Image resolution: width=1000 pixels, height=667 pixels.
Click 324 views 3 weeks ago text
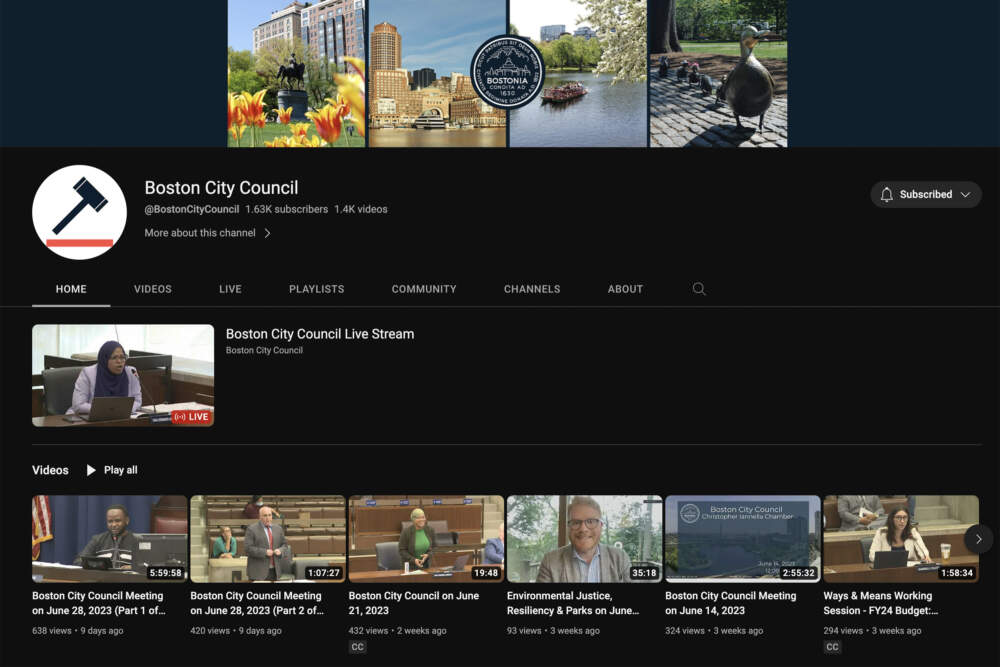tap(714, 631)
